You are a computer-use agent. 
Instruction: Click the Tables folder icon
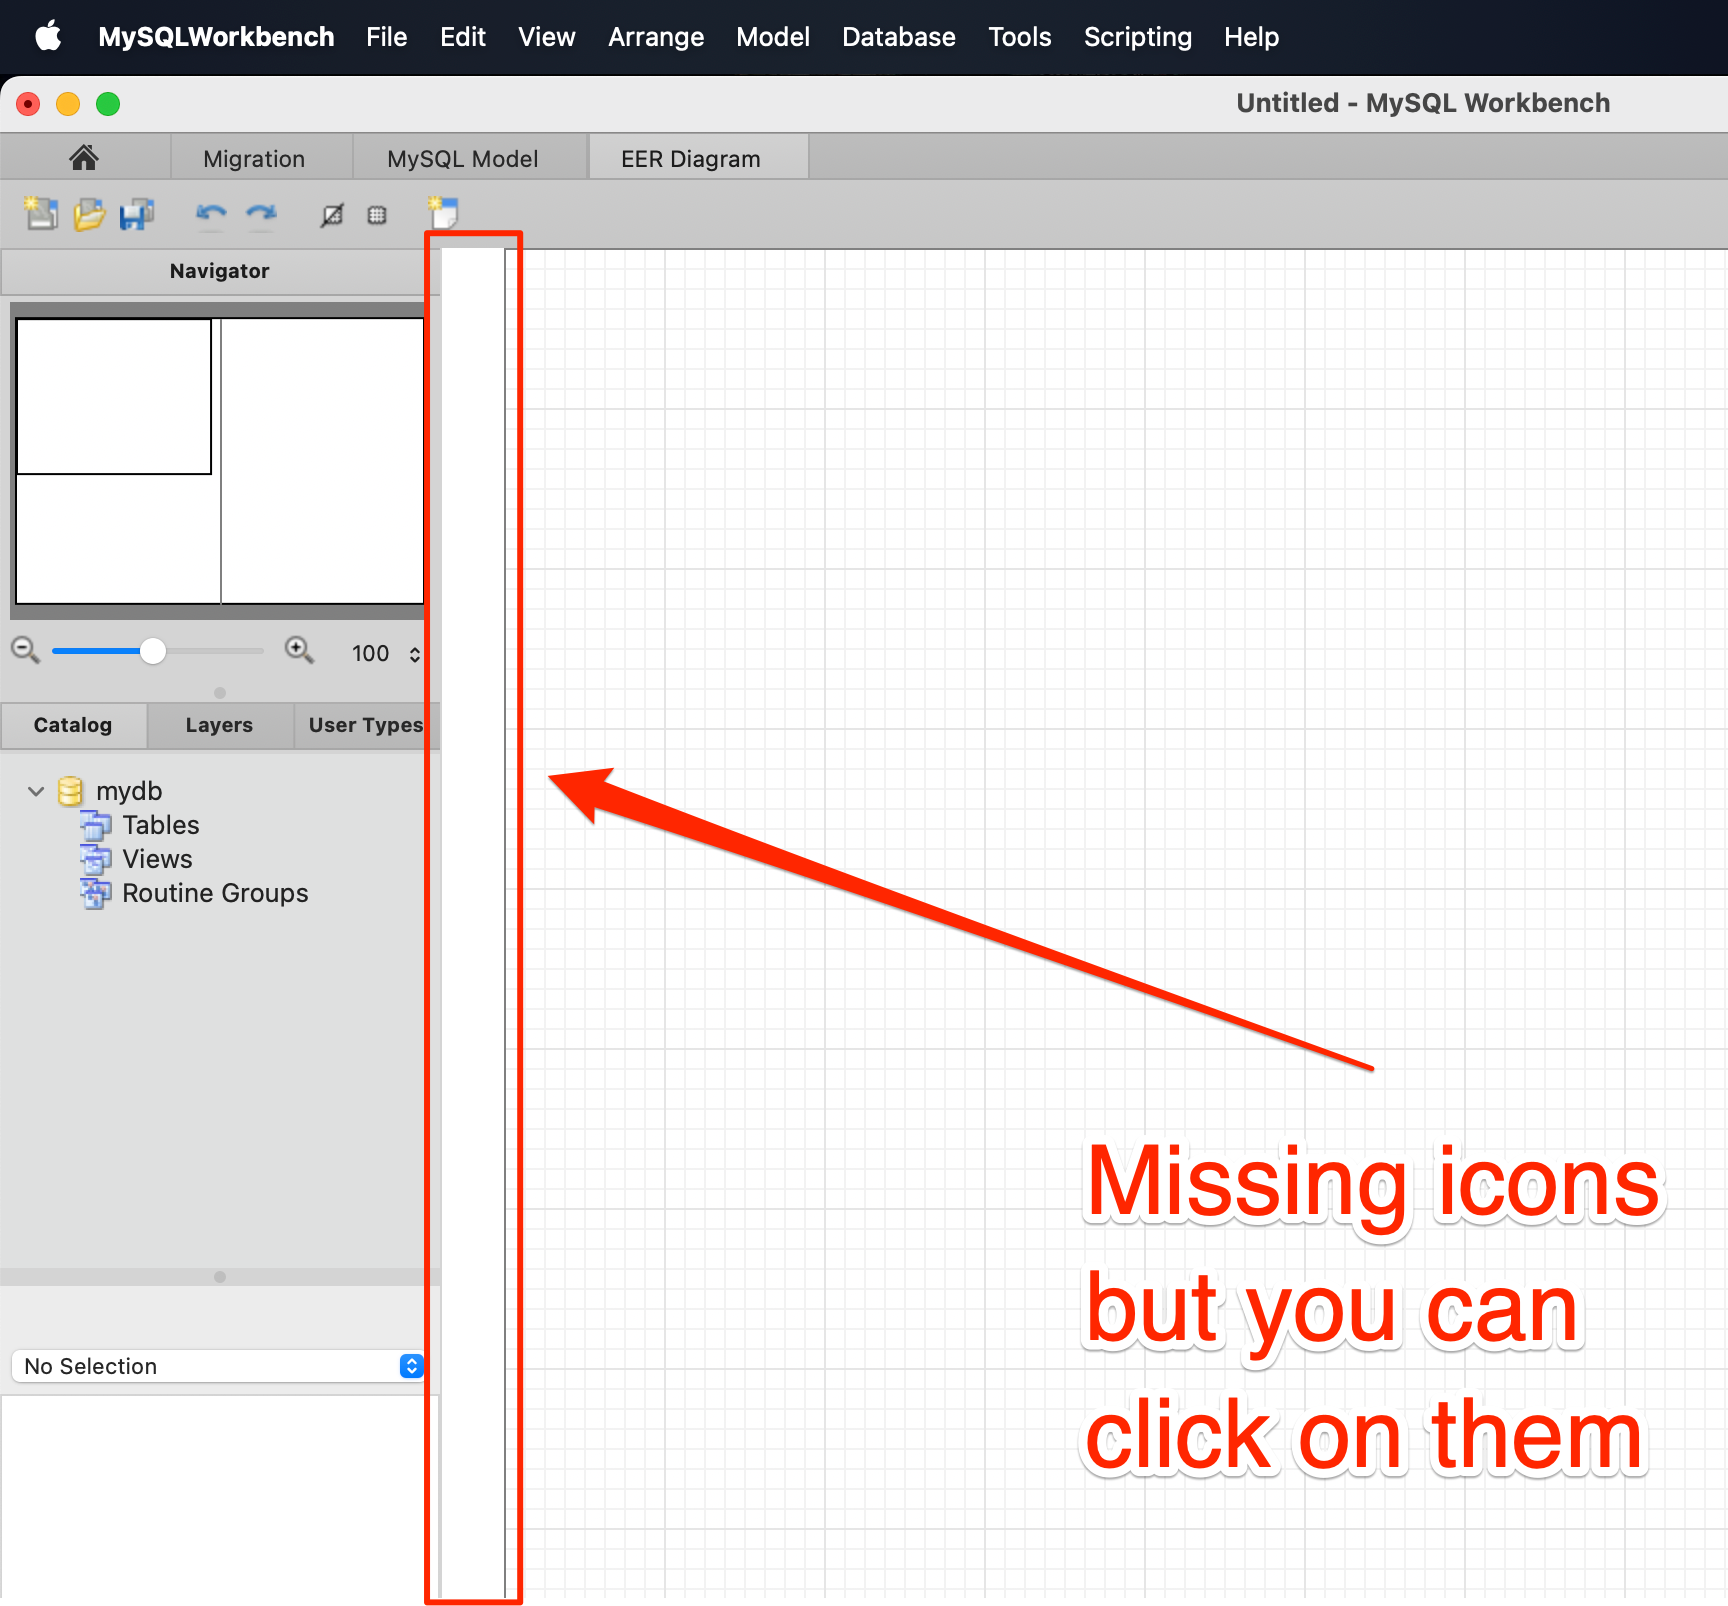tap(96, 825)
